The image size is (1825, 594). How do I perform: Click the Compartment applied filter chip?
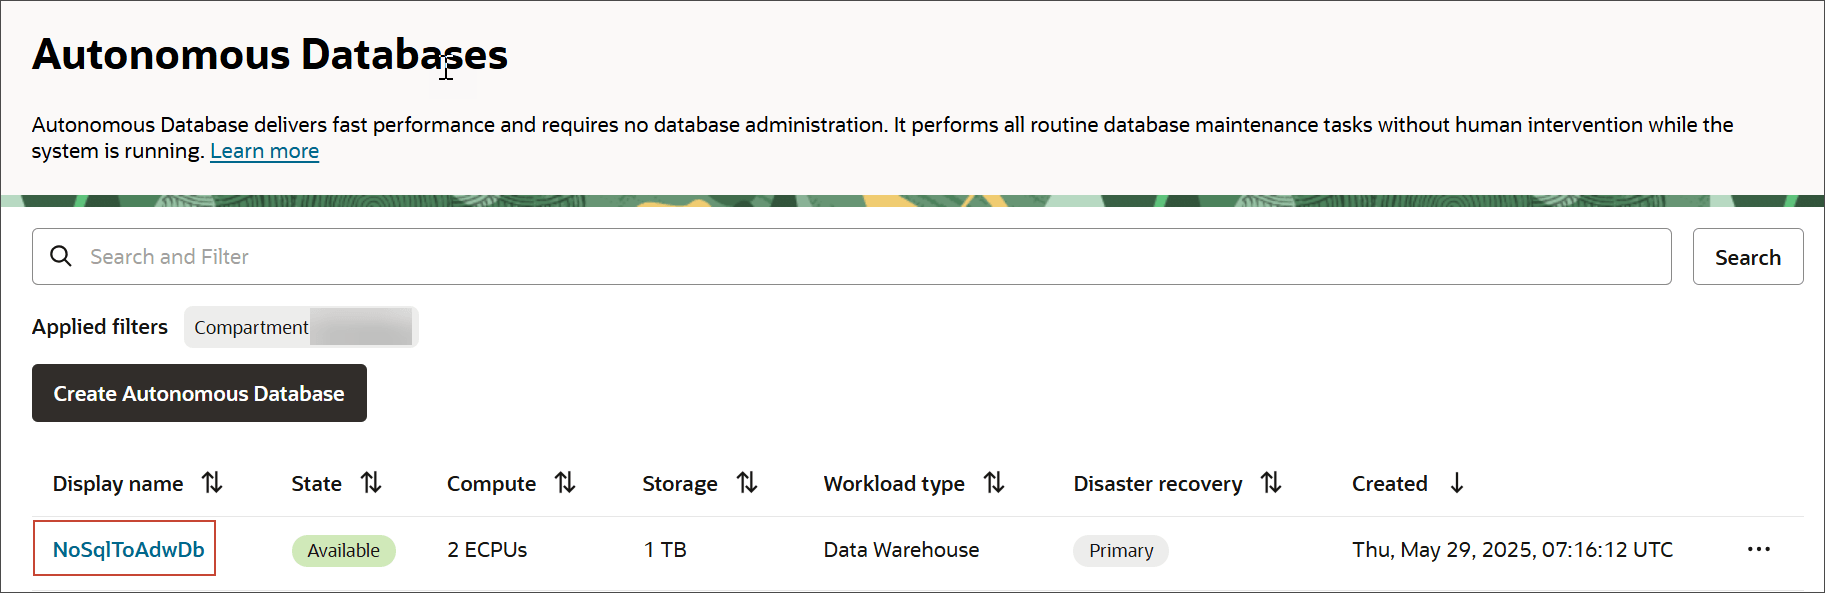(300, 327)
